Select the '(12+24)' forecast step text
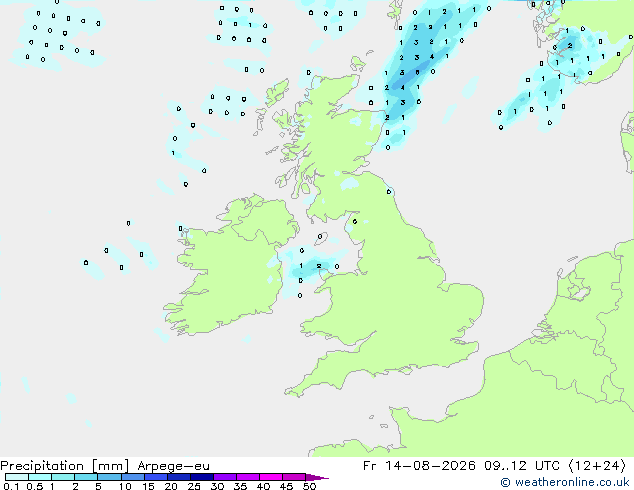Viewport: 634px width, 490px height. coord(597,466)
